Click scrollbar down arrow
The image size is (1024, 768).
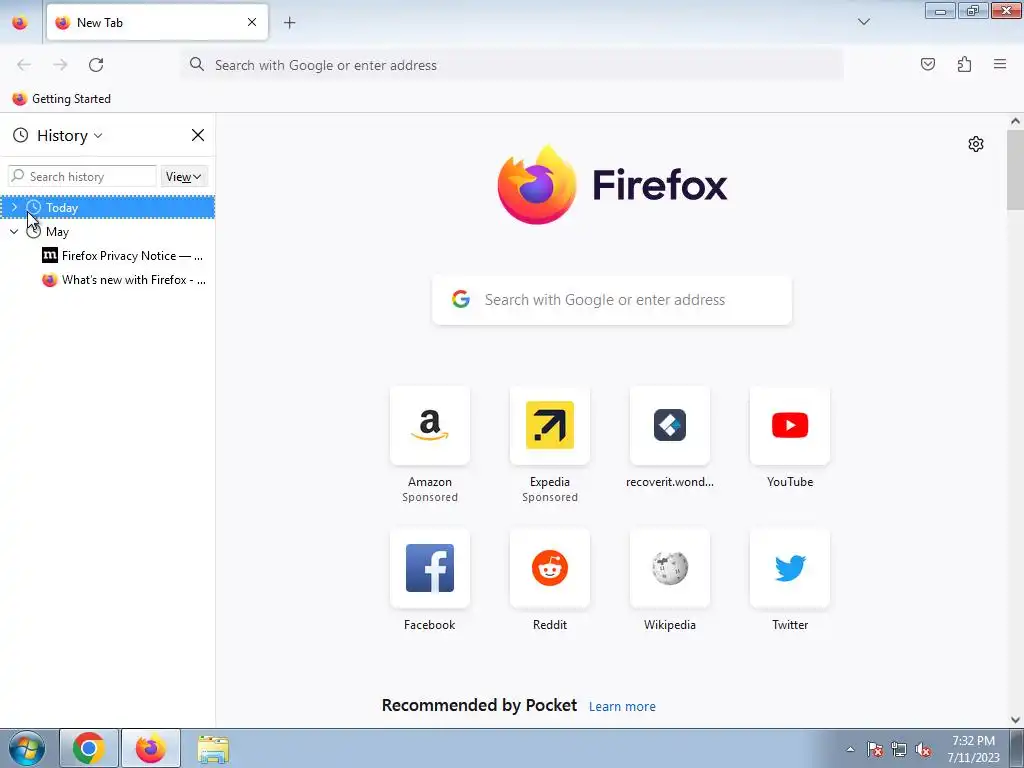point(1015,720)
